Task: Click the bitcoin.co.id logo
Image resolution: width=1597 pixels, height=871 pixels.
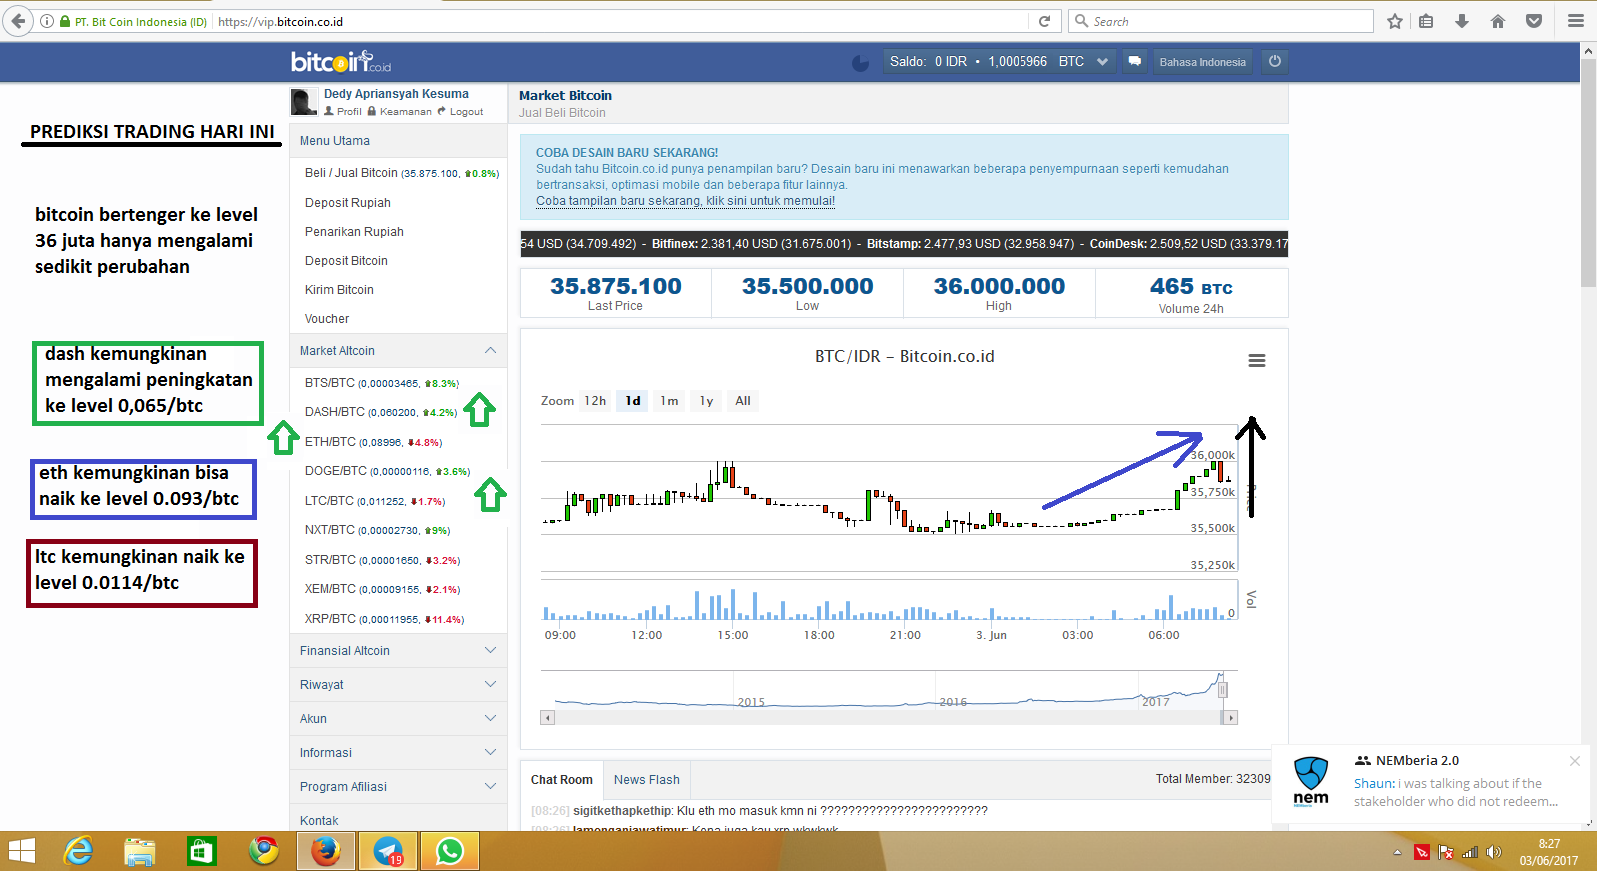Action: pos(341,62)
